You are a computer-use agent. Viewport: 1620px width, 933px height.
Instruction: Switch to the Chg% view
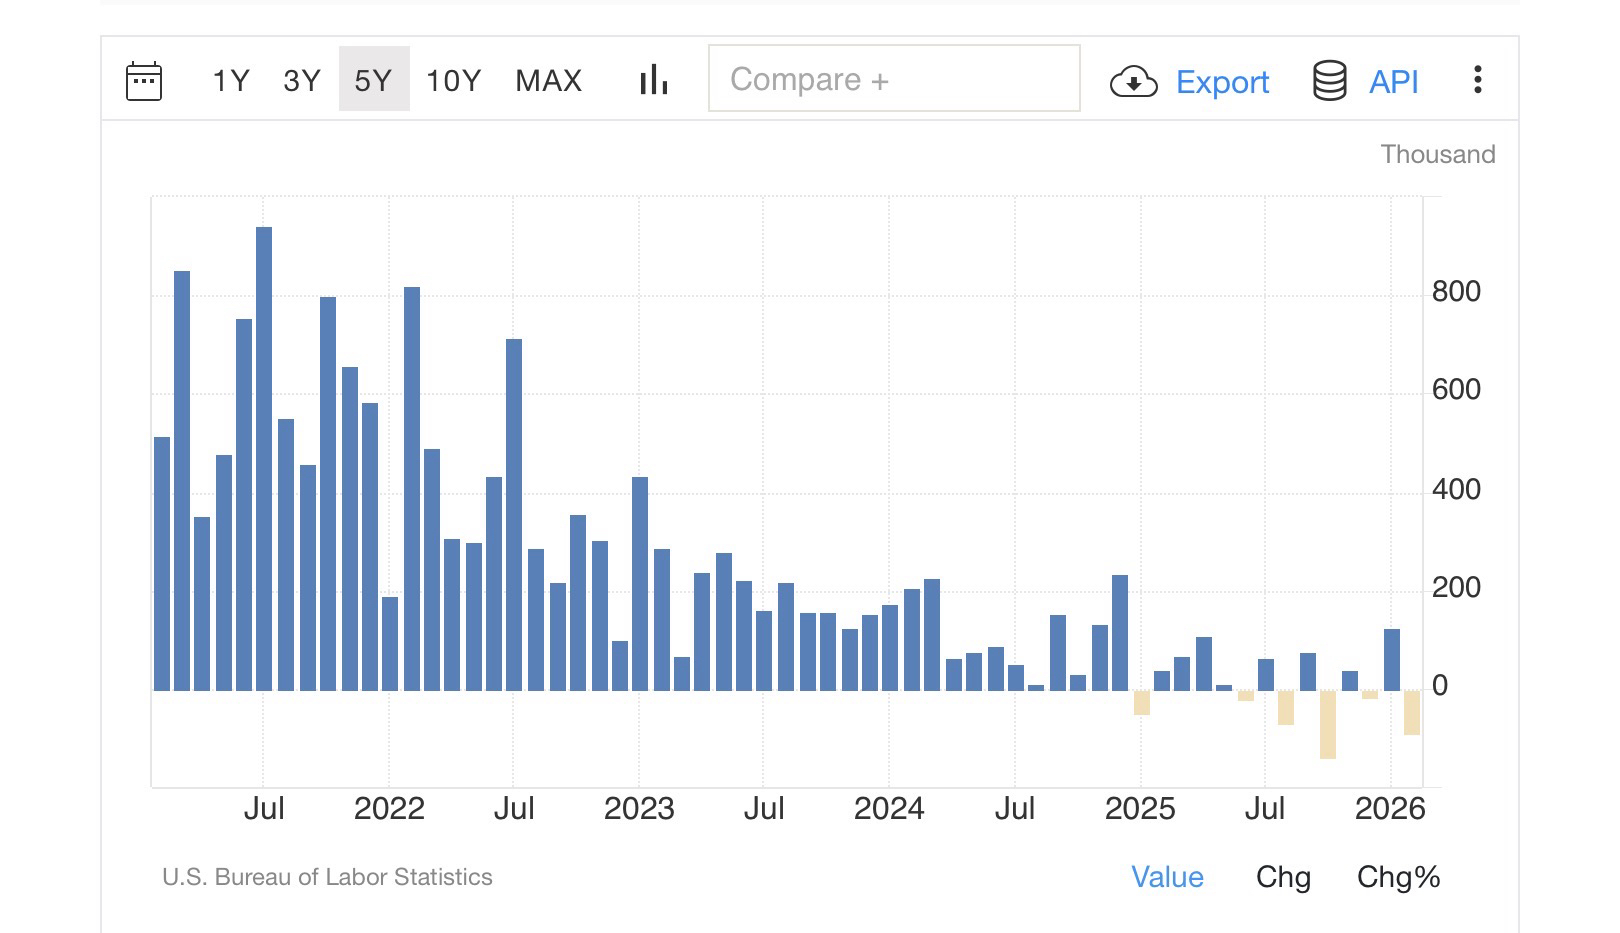tap(1398, 877)
